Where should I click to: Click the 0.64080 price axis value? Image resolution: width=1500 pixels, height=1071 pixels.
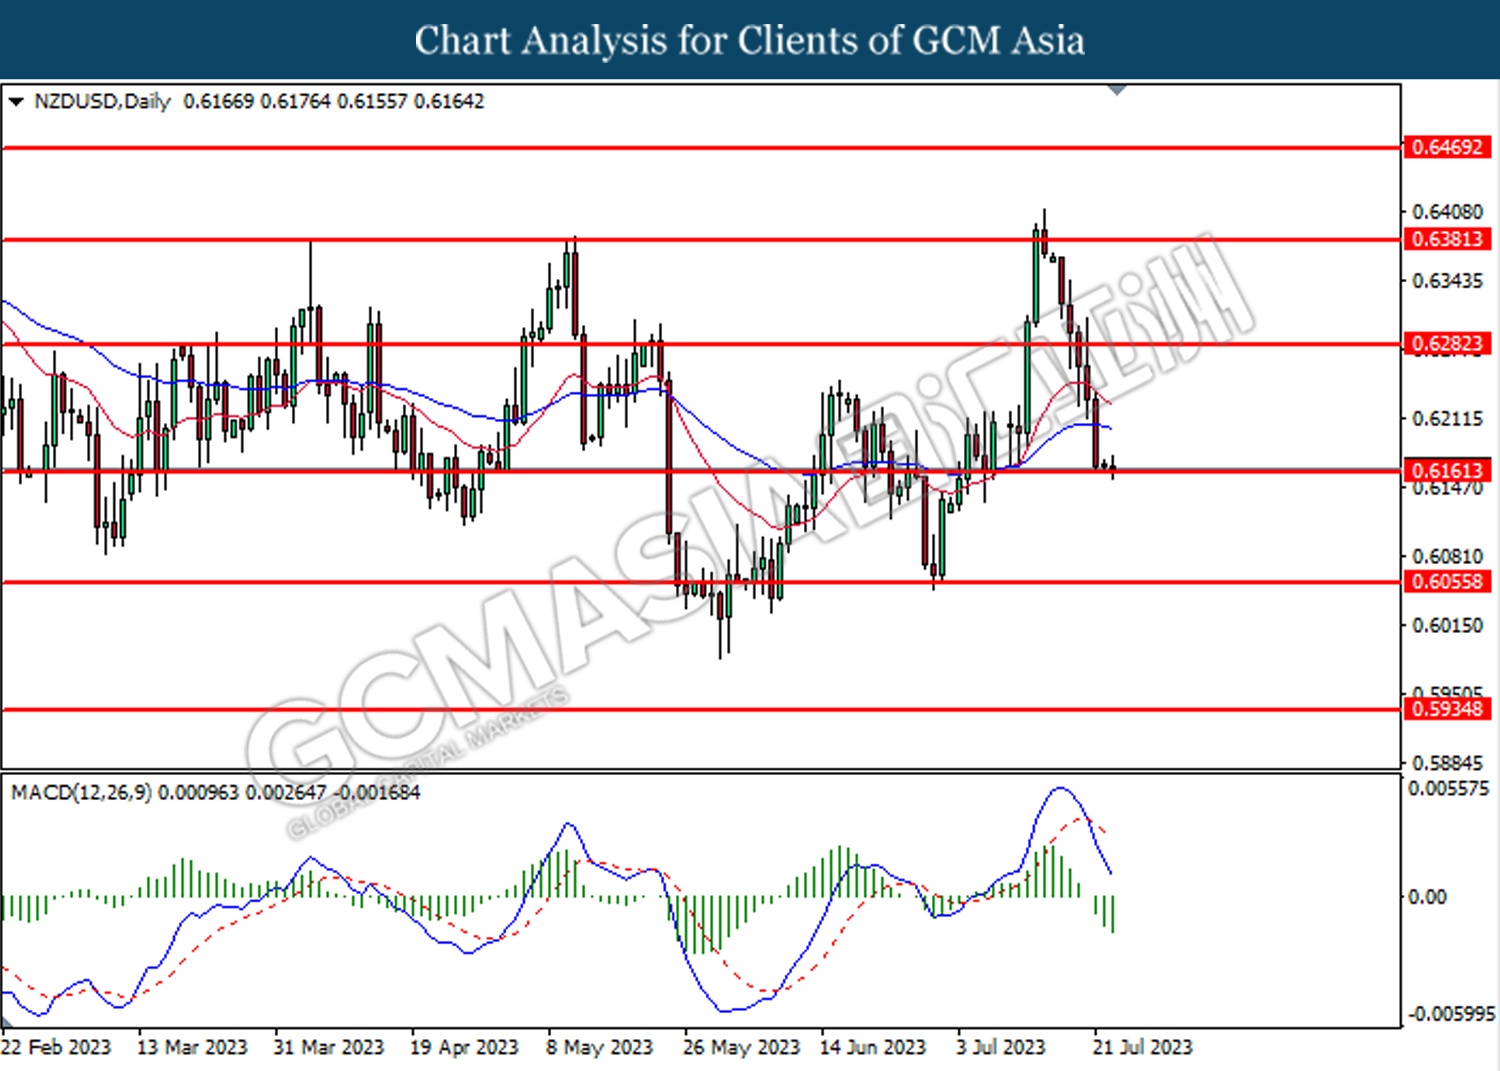tap(1447, 212)
